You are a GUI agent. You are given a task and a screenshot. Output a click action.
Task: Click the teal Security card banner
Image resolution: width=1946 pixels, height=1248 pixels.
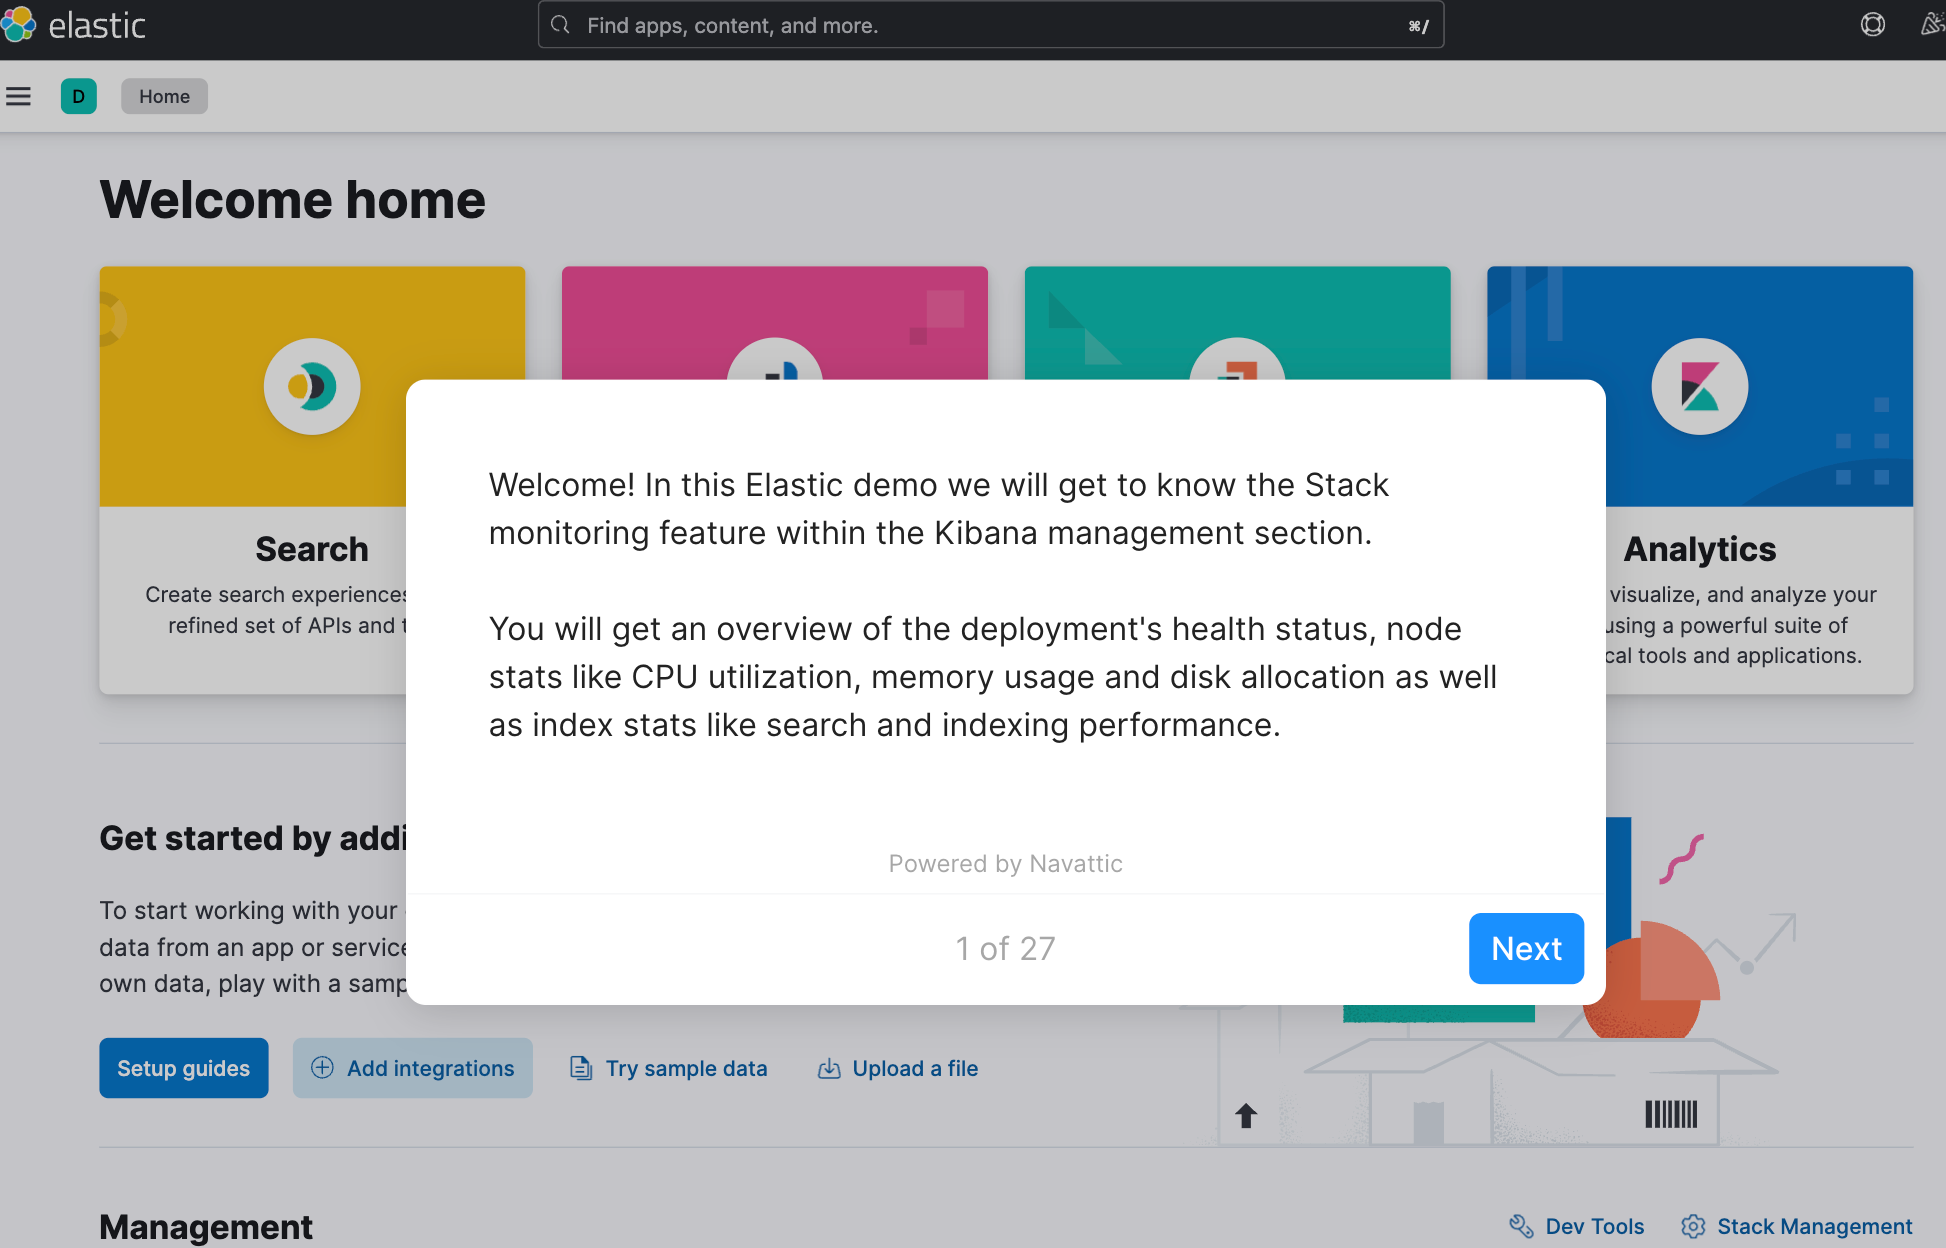[x=1237, y=322]
